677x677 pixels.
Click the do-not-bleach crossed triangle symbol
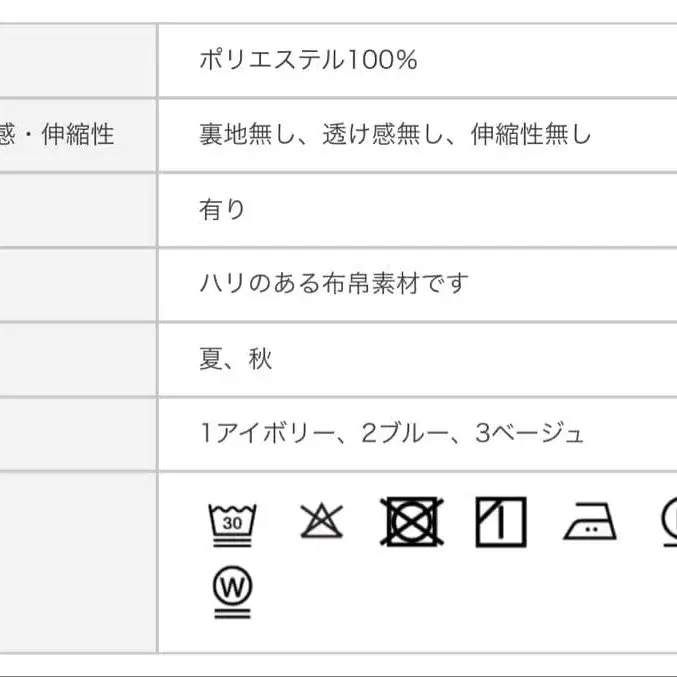[321, 520]
